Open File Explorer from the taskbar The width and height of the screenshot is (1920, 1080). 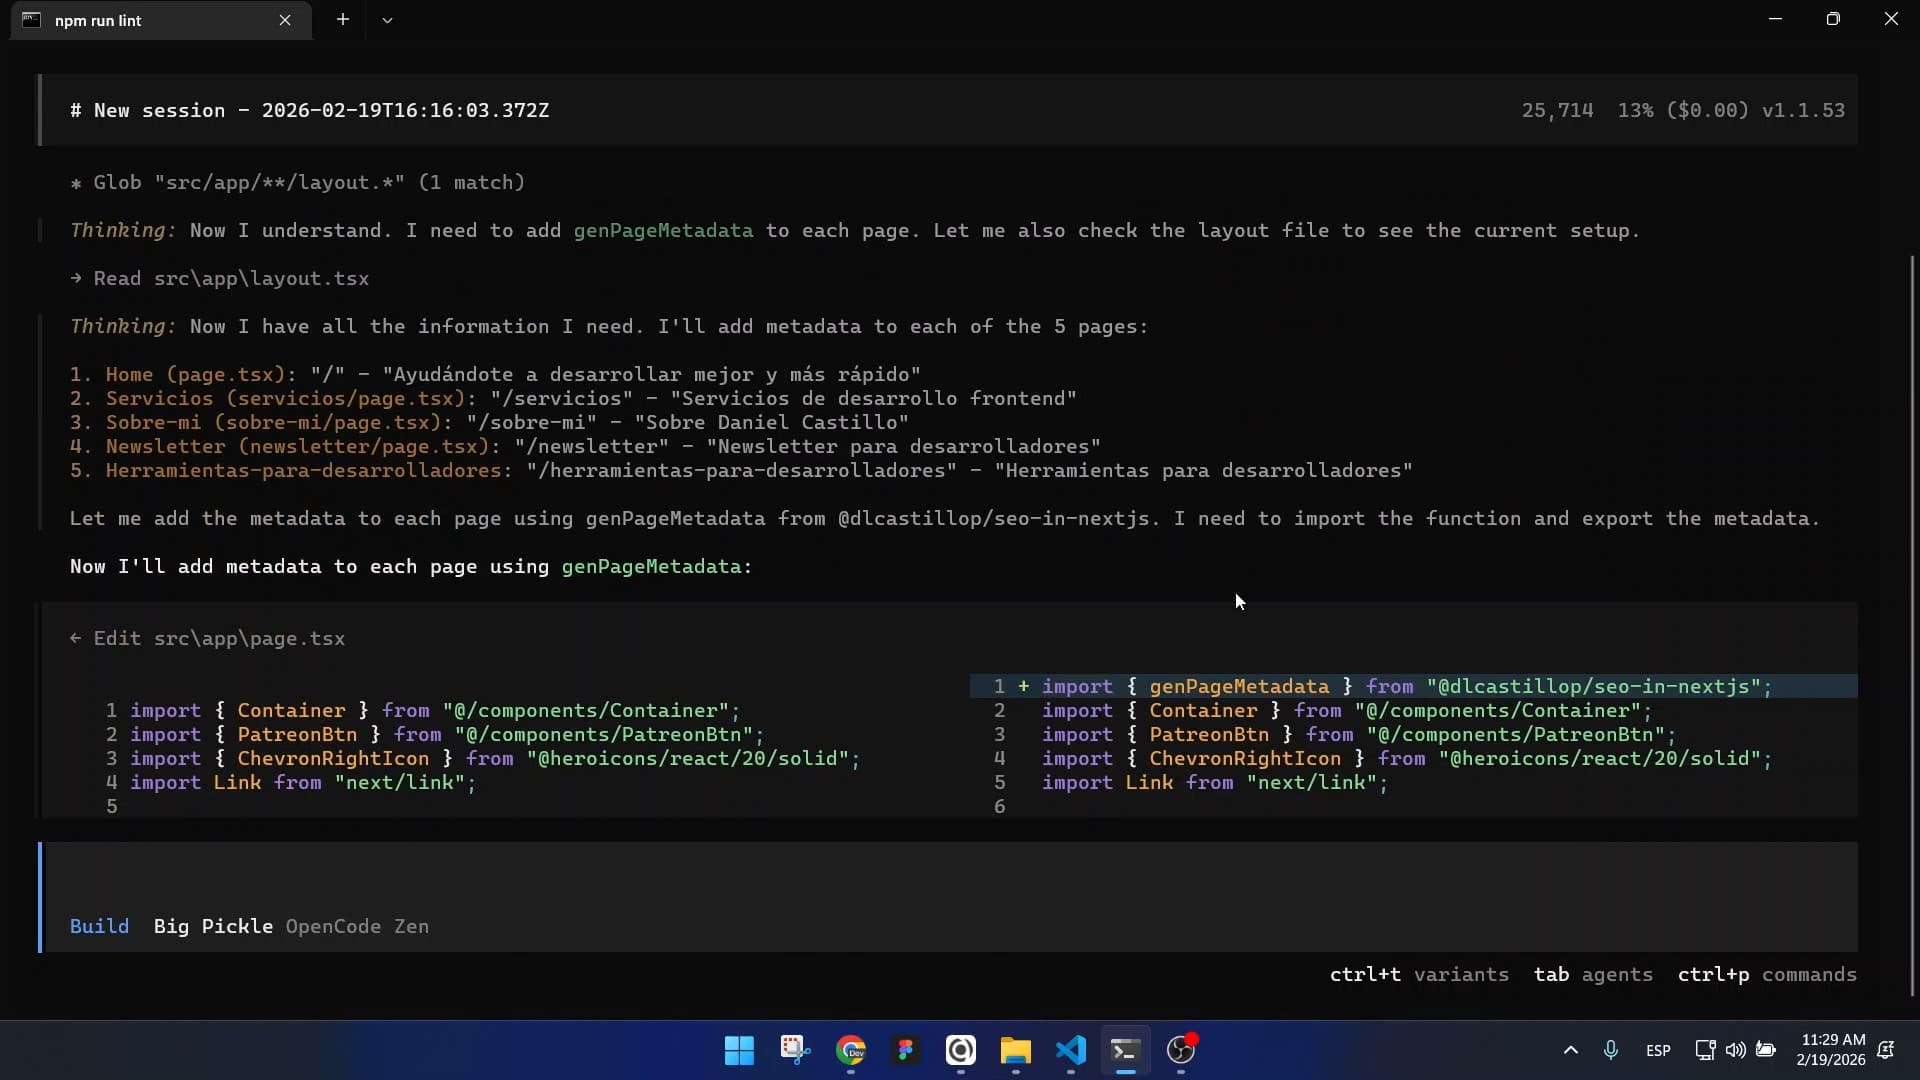(x=1016, y=1051)
